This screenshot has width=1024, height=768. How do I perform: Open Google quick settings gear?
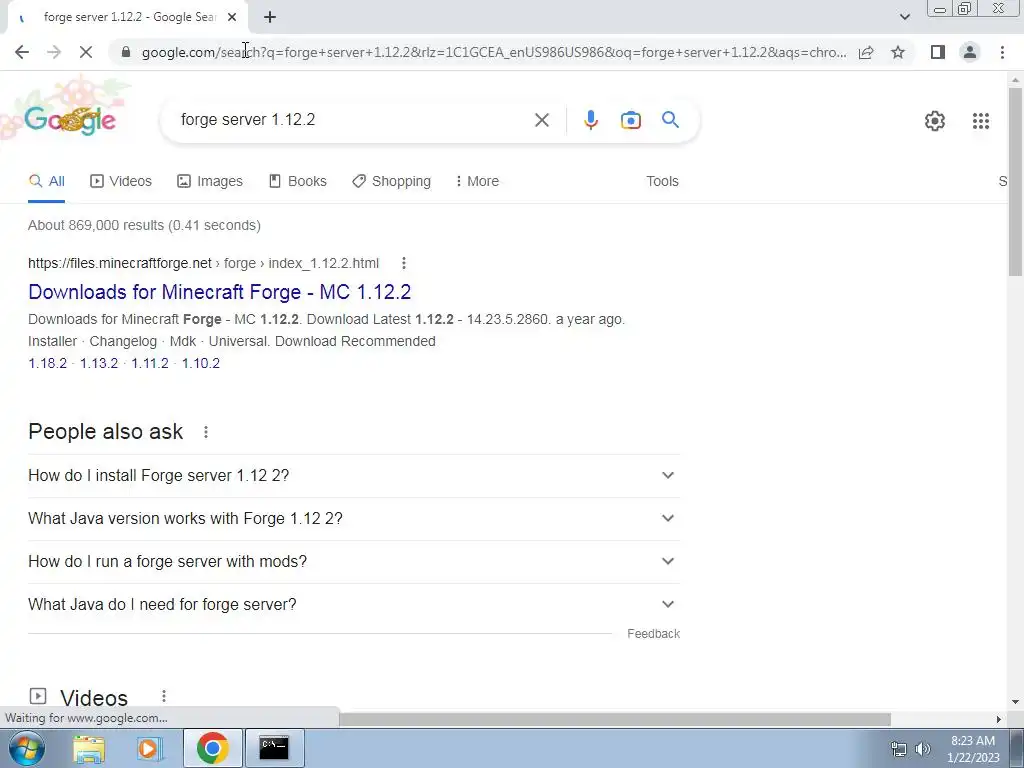point(935,121)
